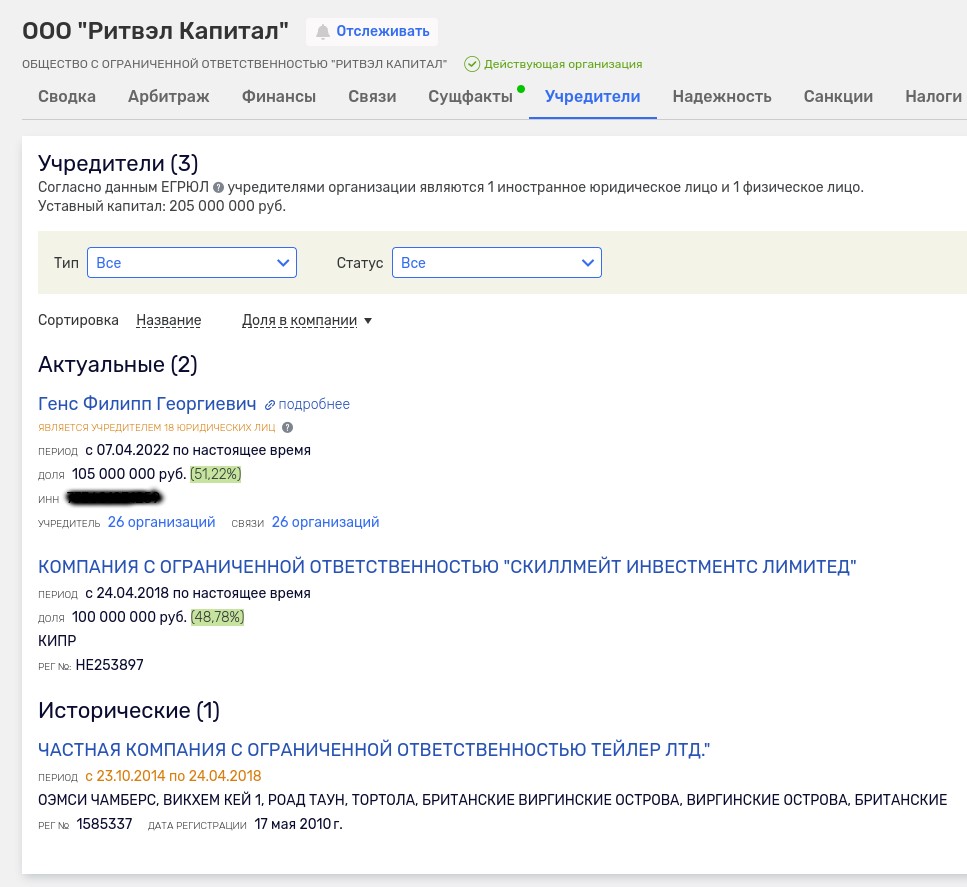Open the Связи tab
The height and width of the screenshot is (887, 967).
coord(372,96)
